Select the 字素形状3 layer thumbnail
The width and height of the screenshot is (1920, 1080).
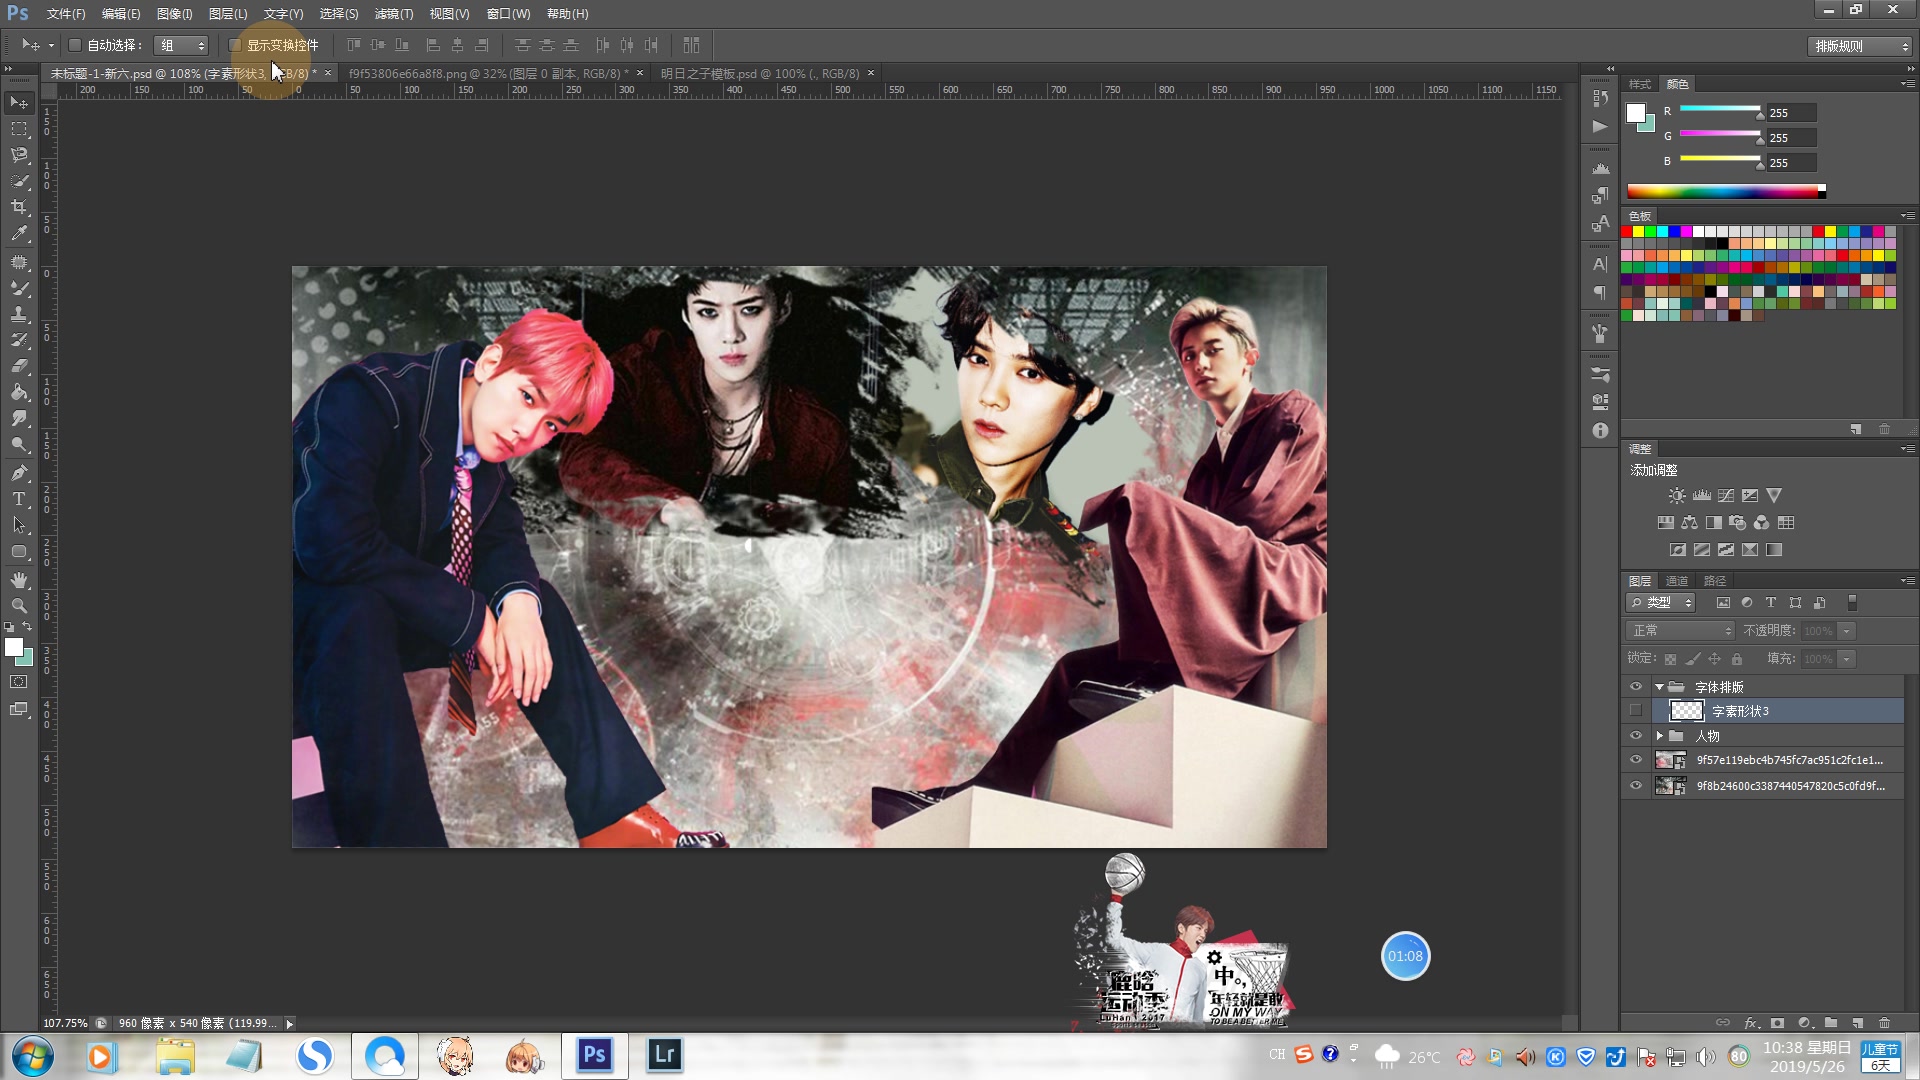pyautogui.click(x=1687, y=711)
